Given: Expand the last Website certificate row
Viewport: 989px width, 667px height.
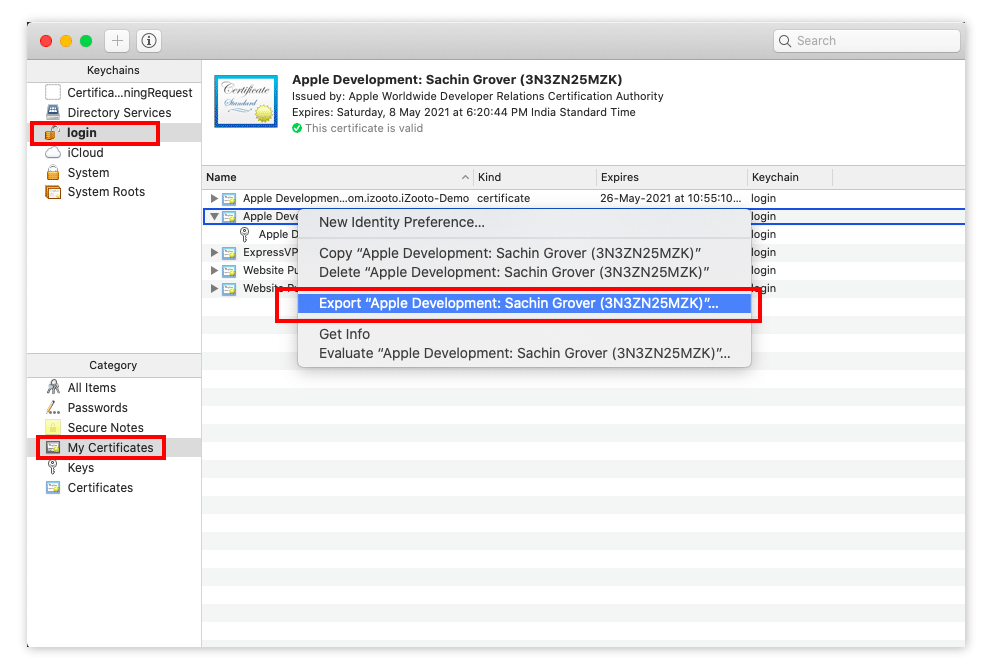Looking at the screenshot, I should [214, 288].
